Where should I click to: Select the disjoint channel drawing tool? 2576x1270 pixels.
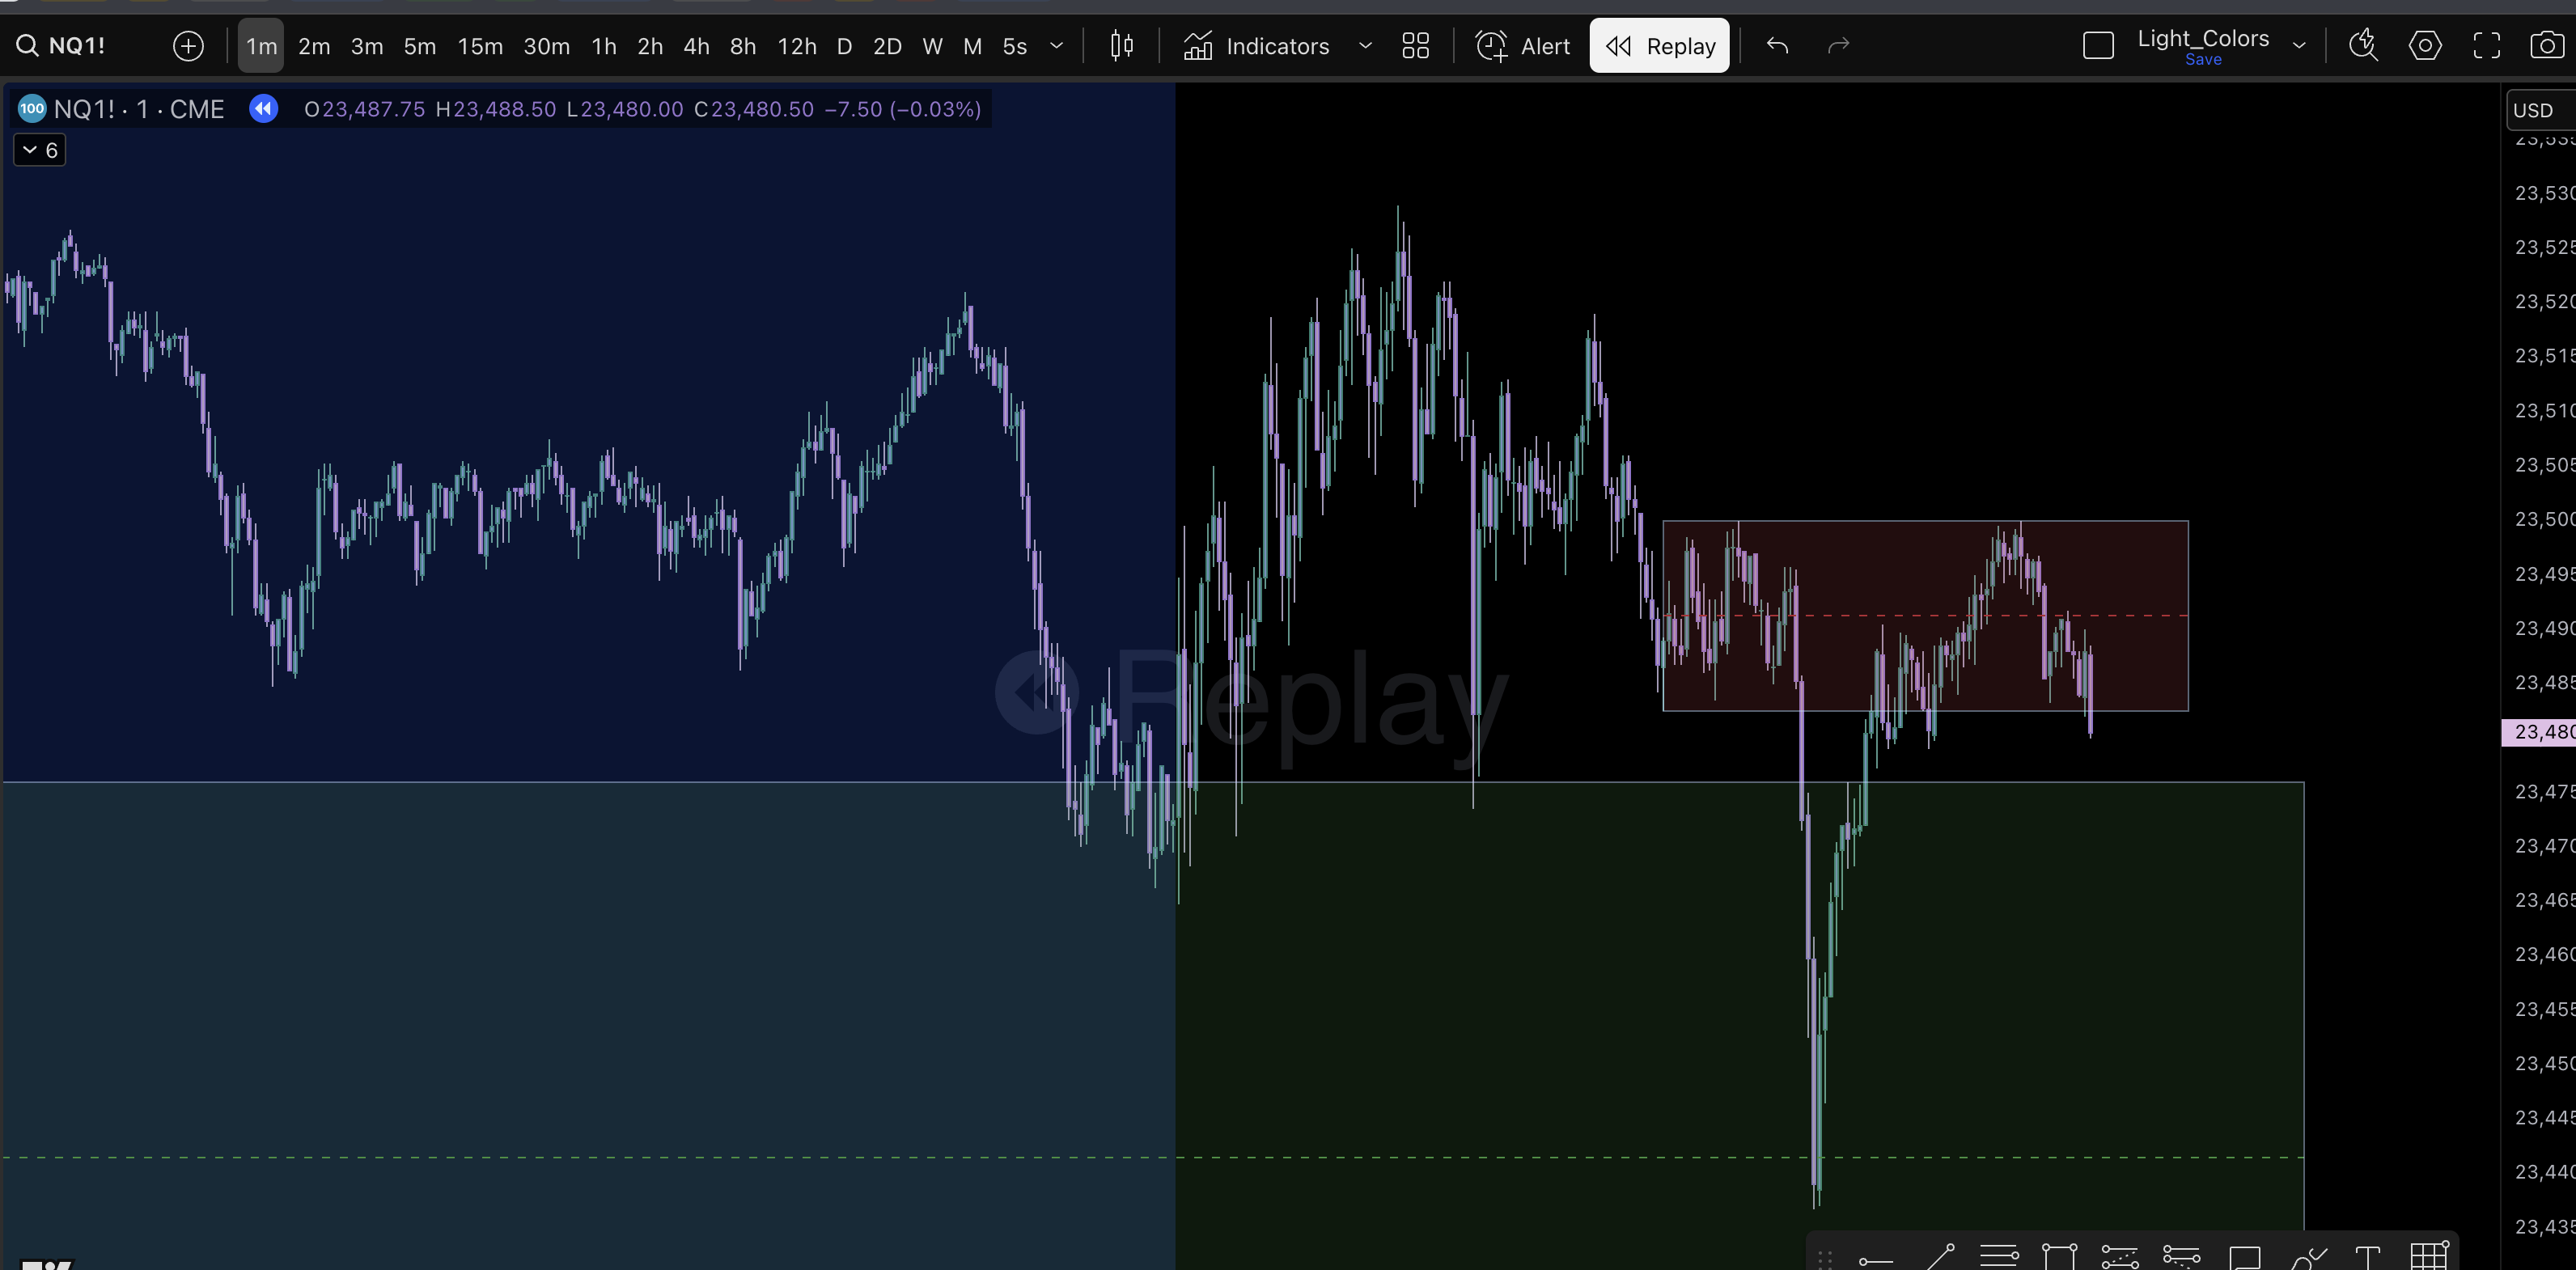tap(2181, 1257)
